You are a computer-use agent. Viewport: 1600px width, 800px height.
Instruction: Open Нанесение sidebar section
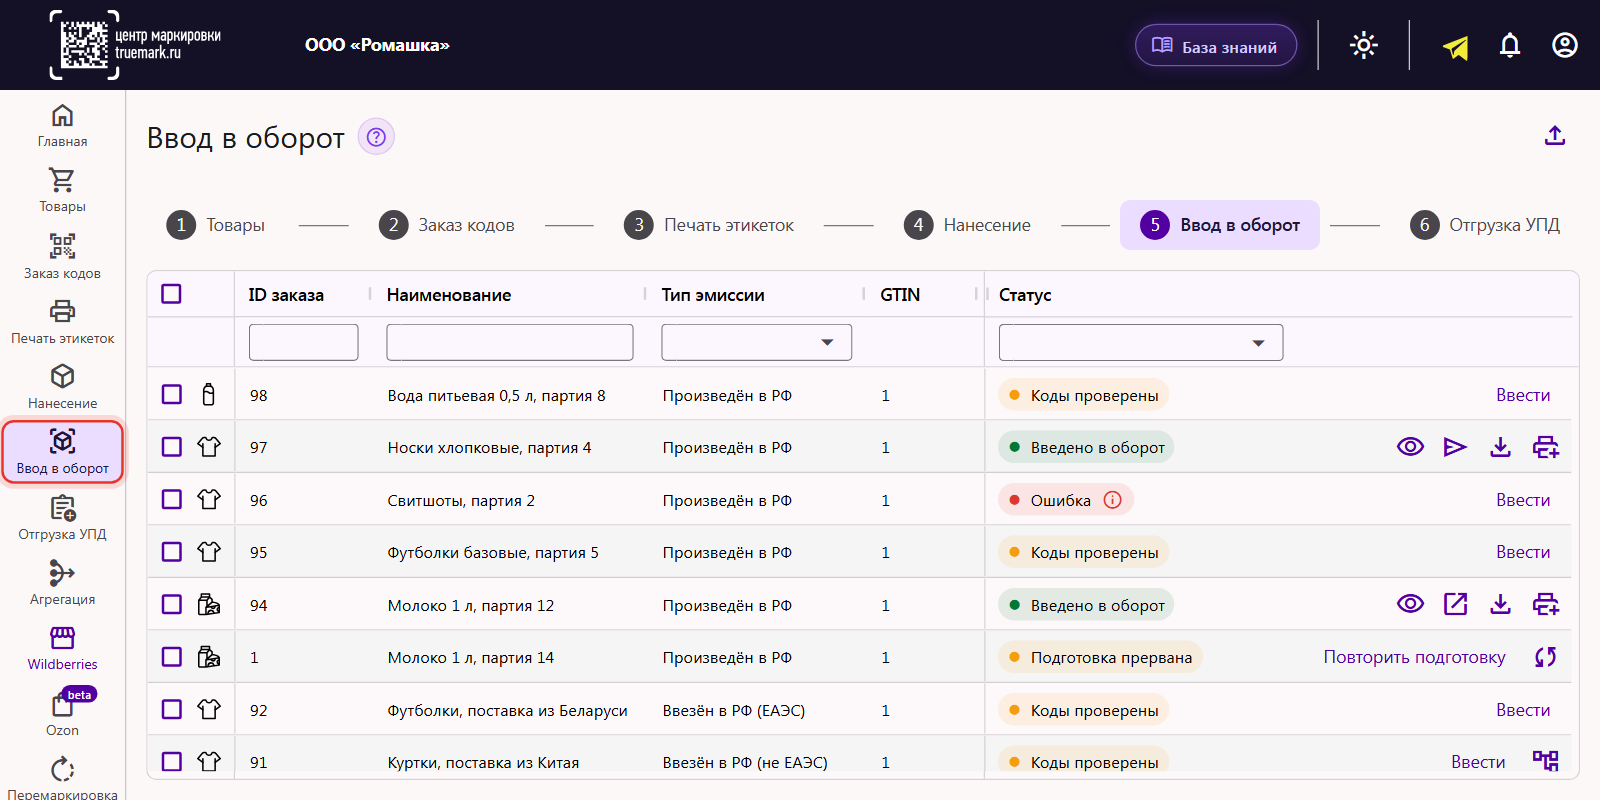(62, 387)
